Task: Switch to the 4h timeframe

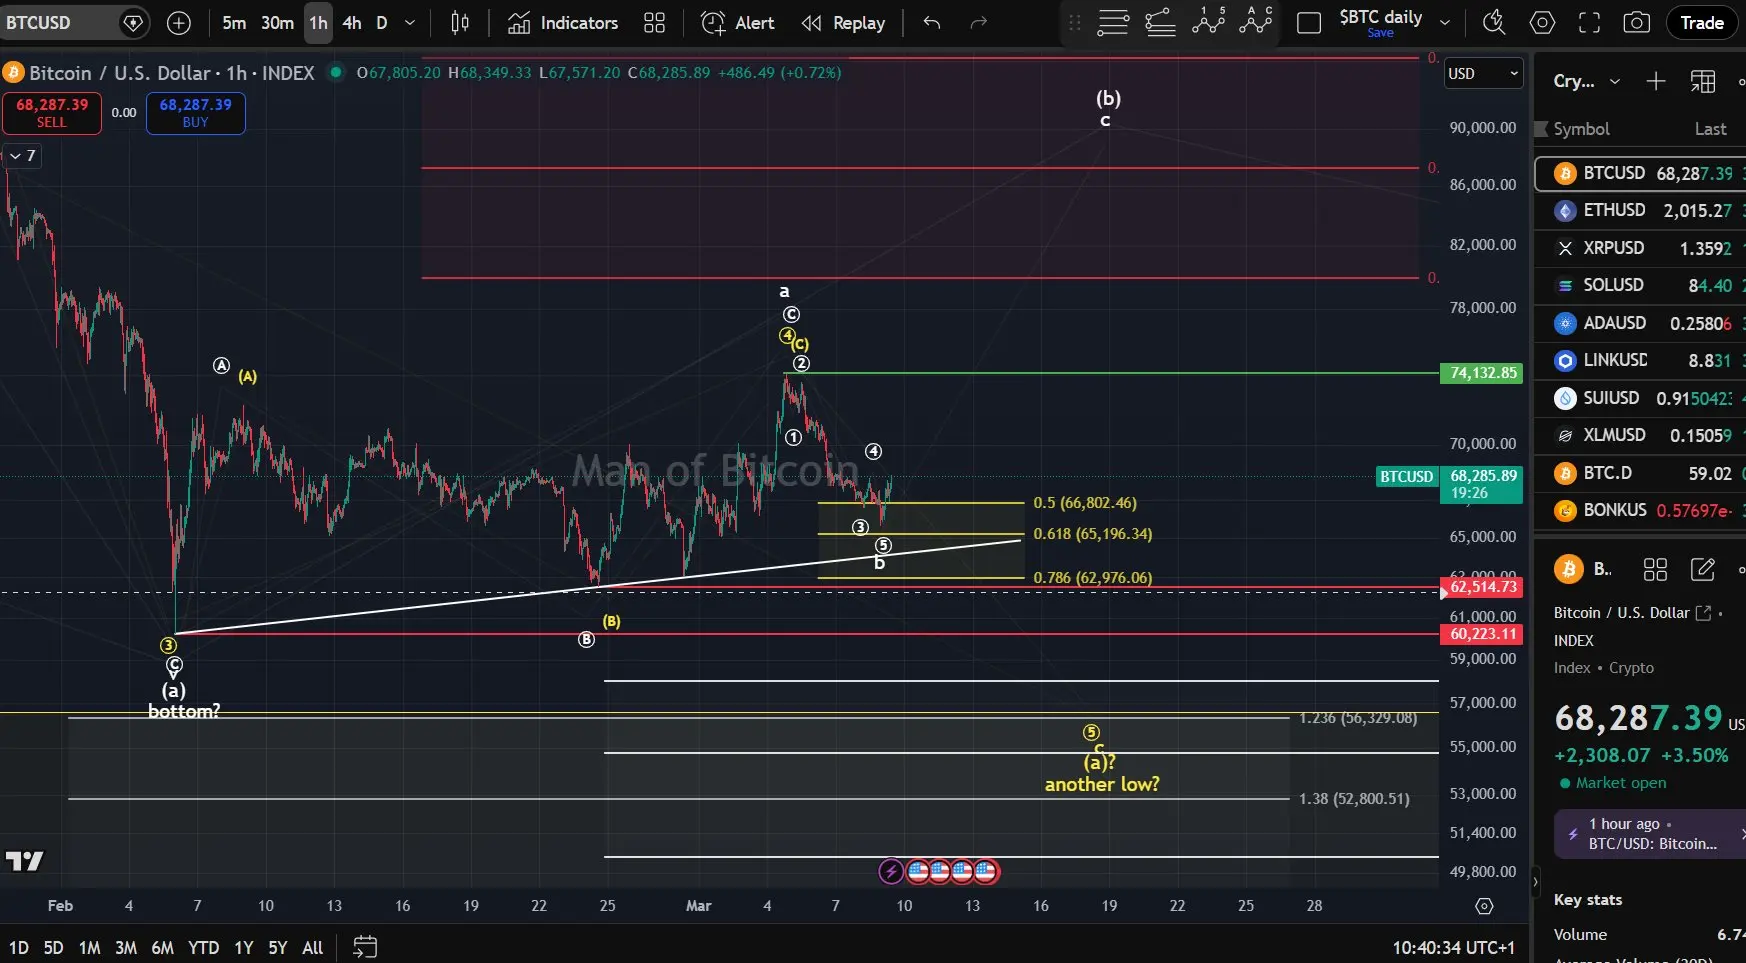Action: click(x=351, y=23)
